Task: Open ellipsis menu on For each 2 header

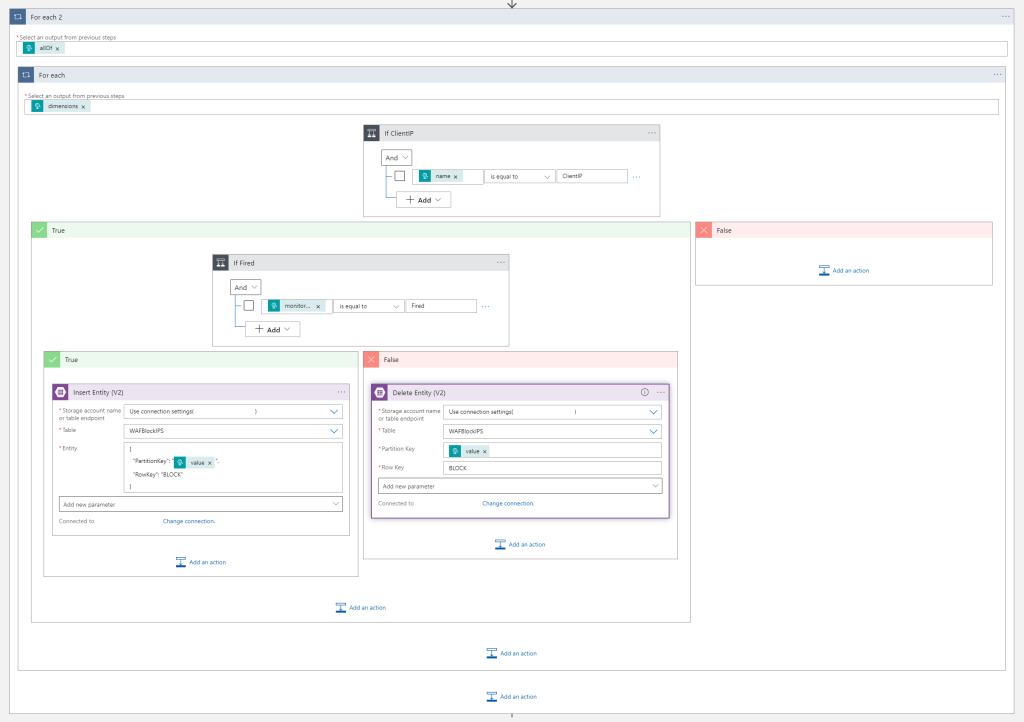Action: 1006,16
